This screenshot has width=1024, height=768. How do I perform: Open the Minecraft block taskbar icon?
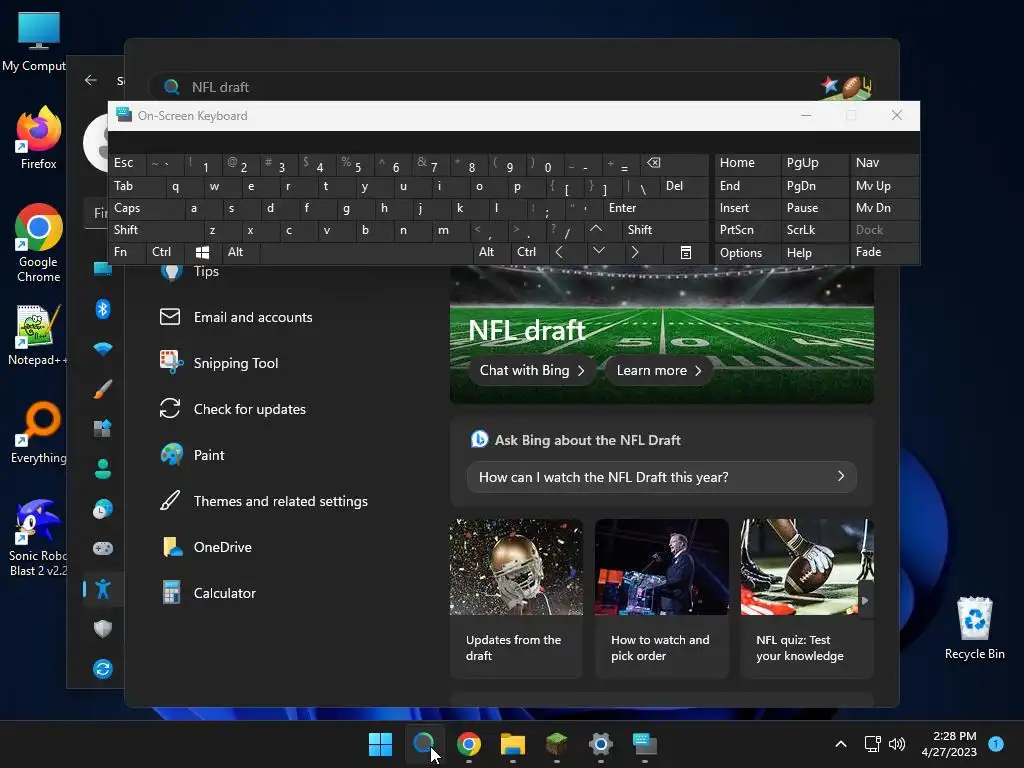556,744
